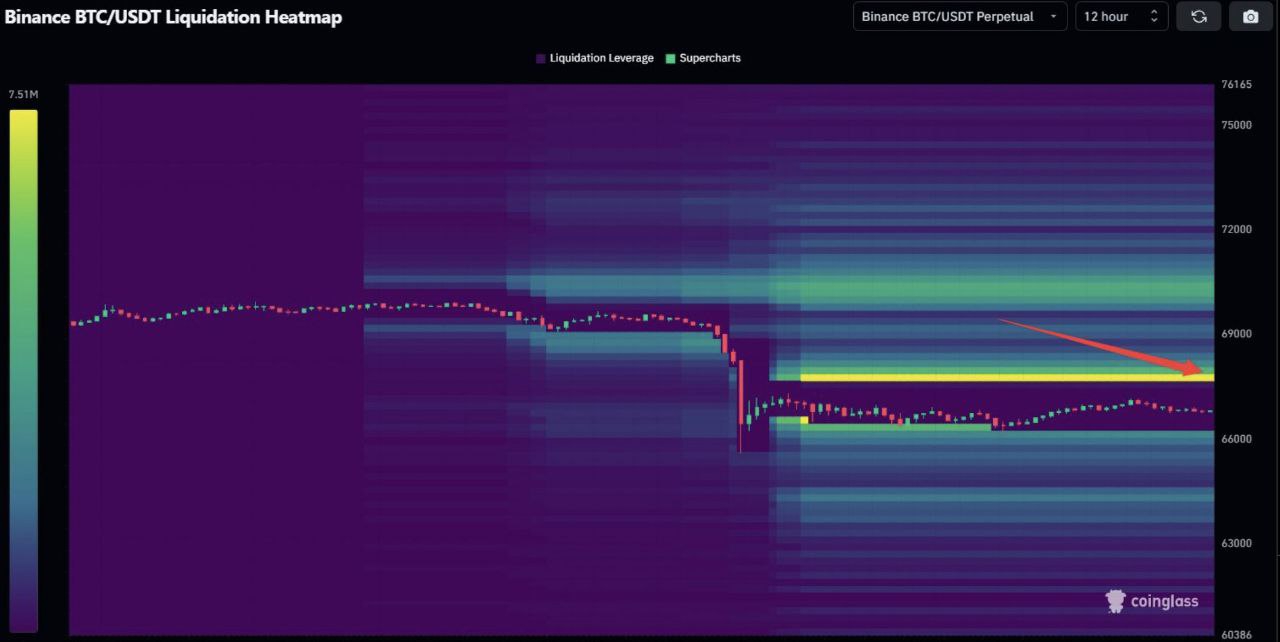Click the 69000 price axis label
The width and height of the screenshot is (1280, 642).
click(x=1237, y=334)
